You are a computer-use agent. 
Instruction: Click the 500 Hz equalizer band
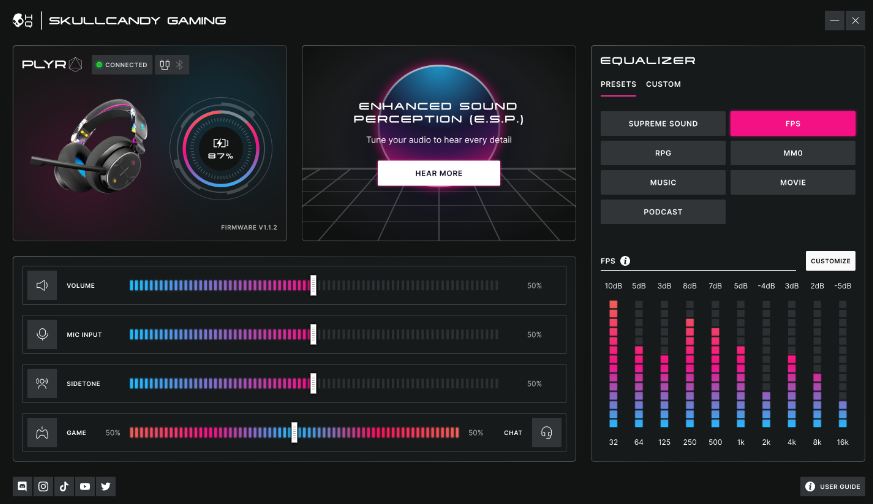point(715,364)
